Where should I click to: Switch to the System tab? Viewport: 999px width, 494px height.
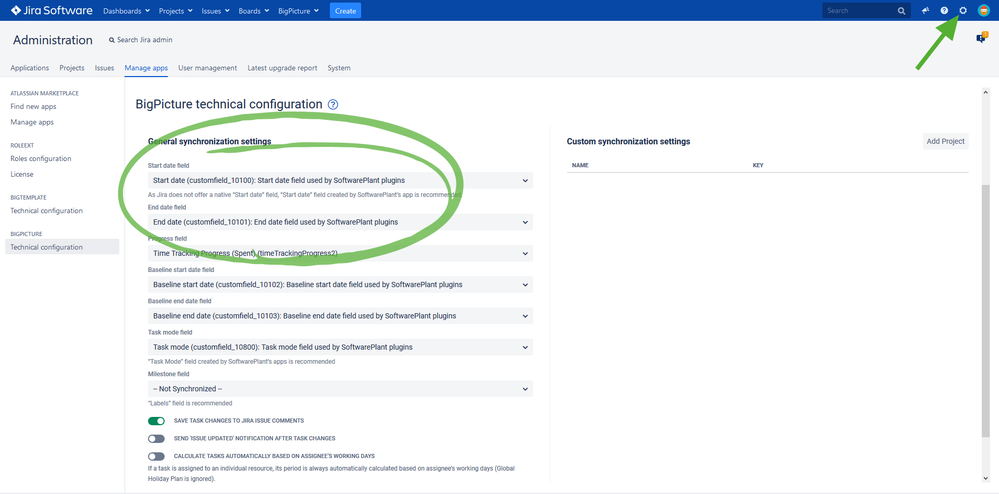pyautogui.click(x=339, y=68)
